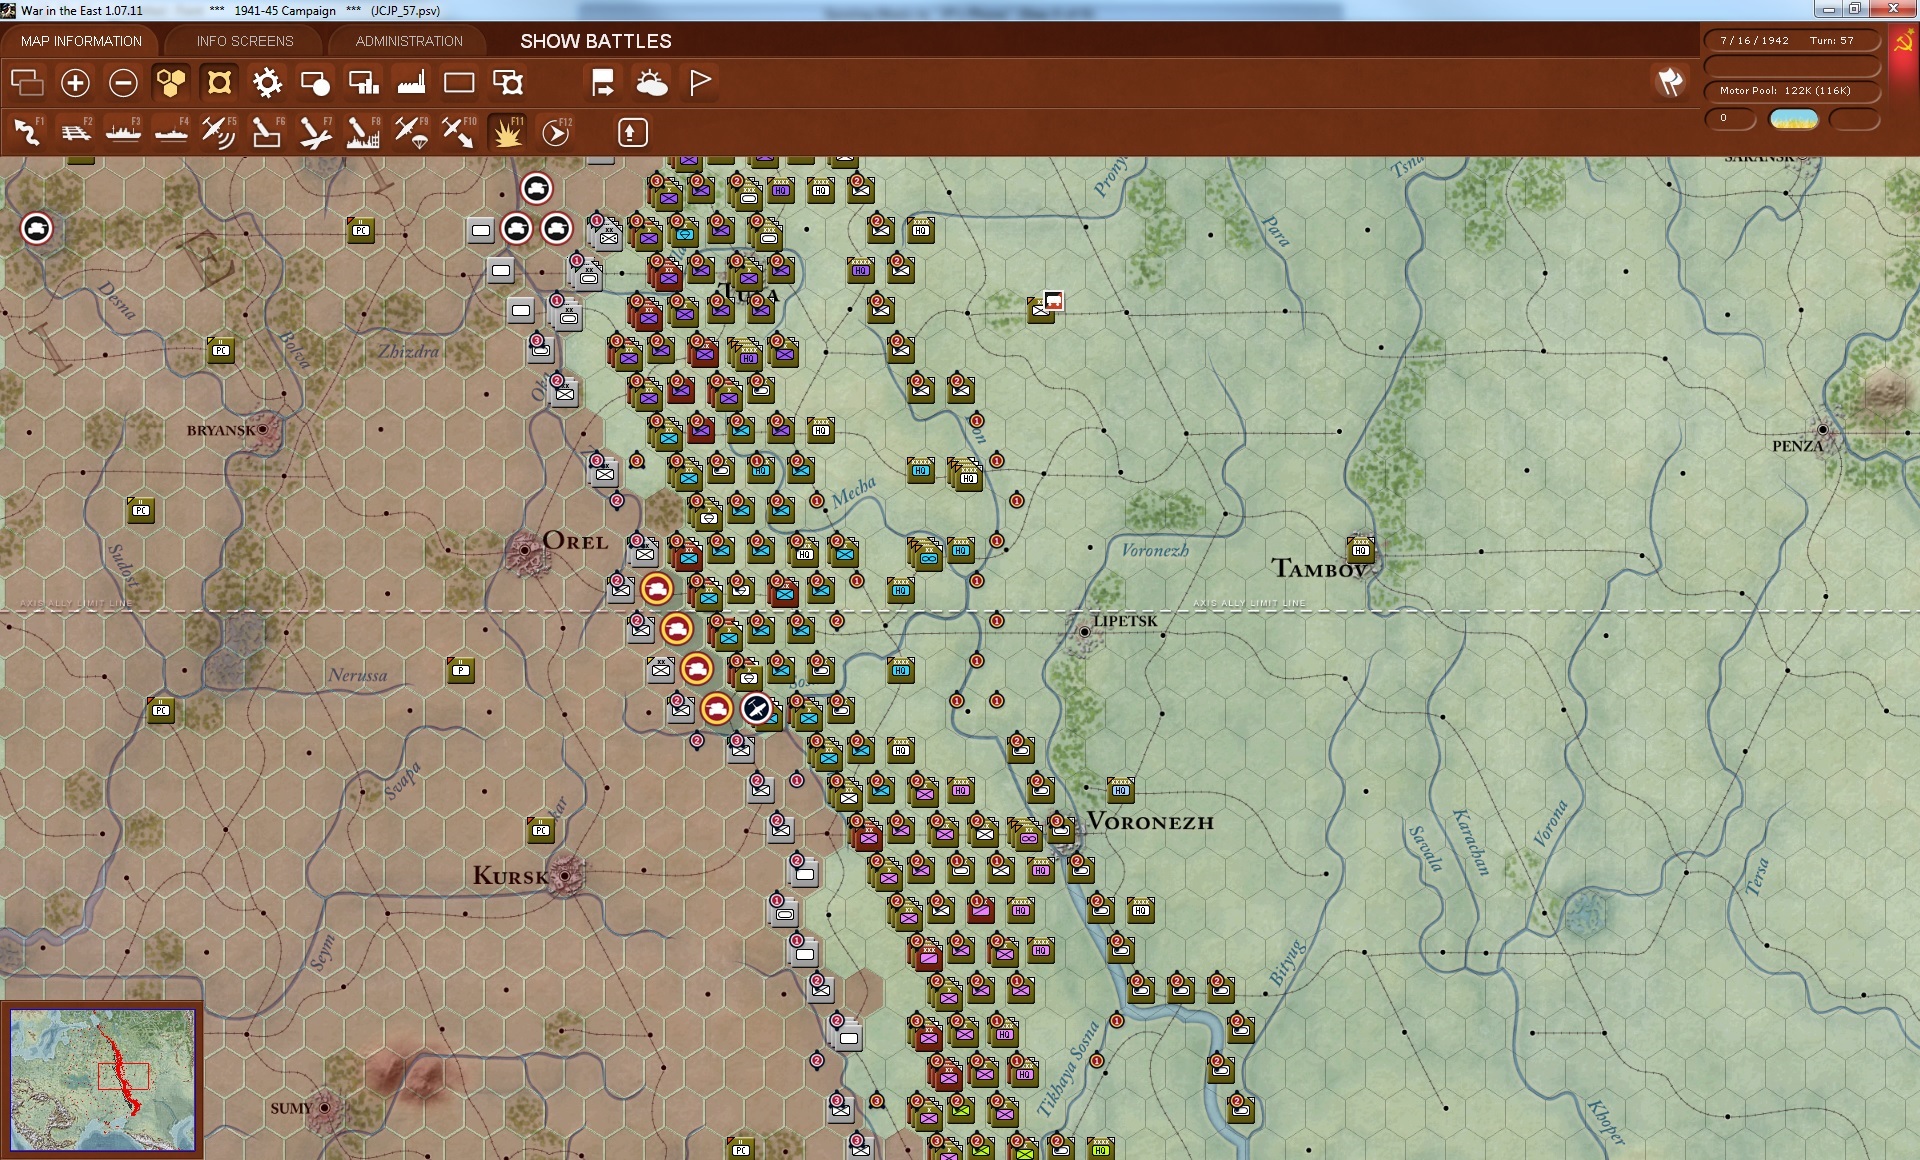This screenshot has width=1920, height=1160.
Task: Click the overlapping windows map-view icon
Action: coord(27,82)
